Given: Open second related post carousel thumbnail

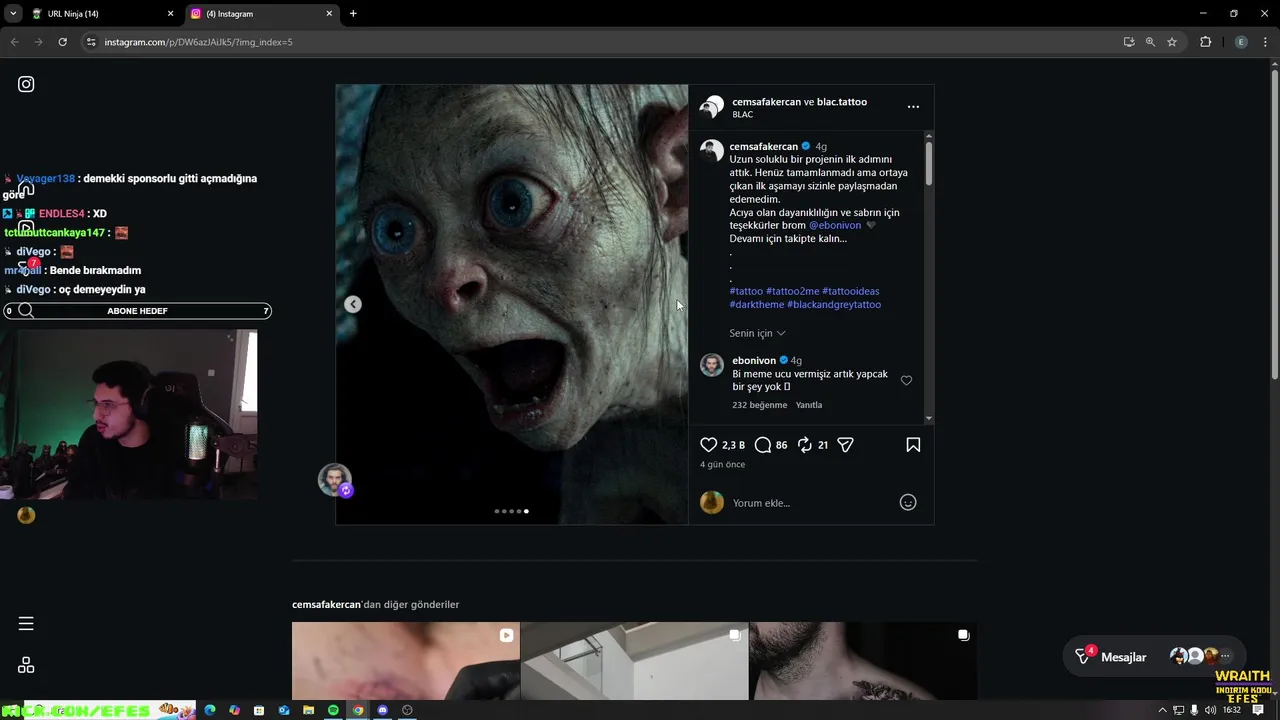Looking at the screenshot, I should 634,661.
